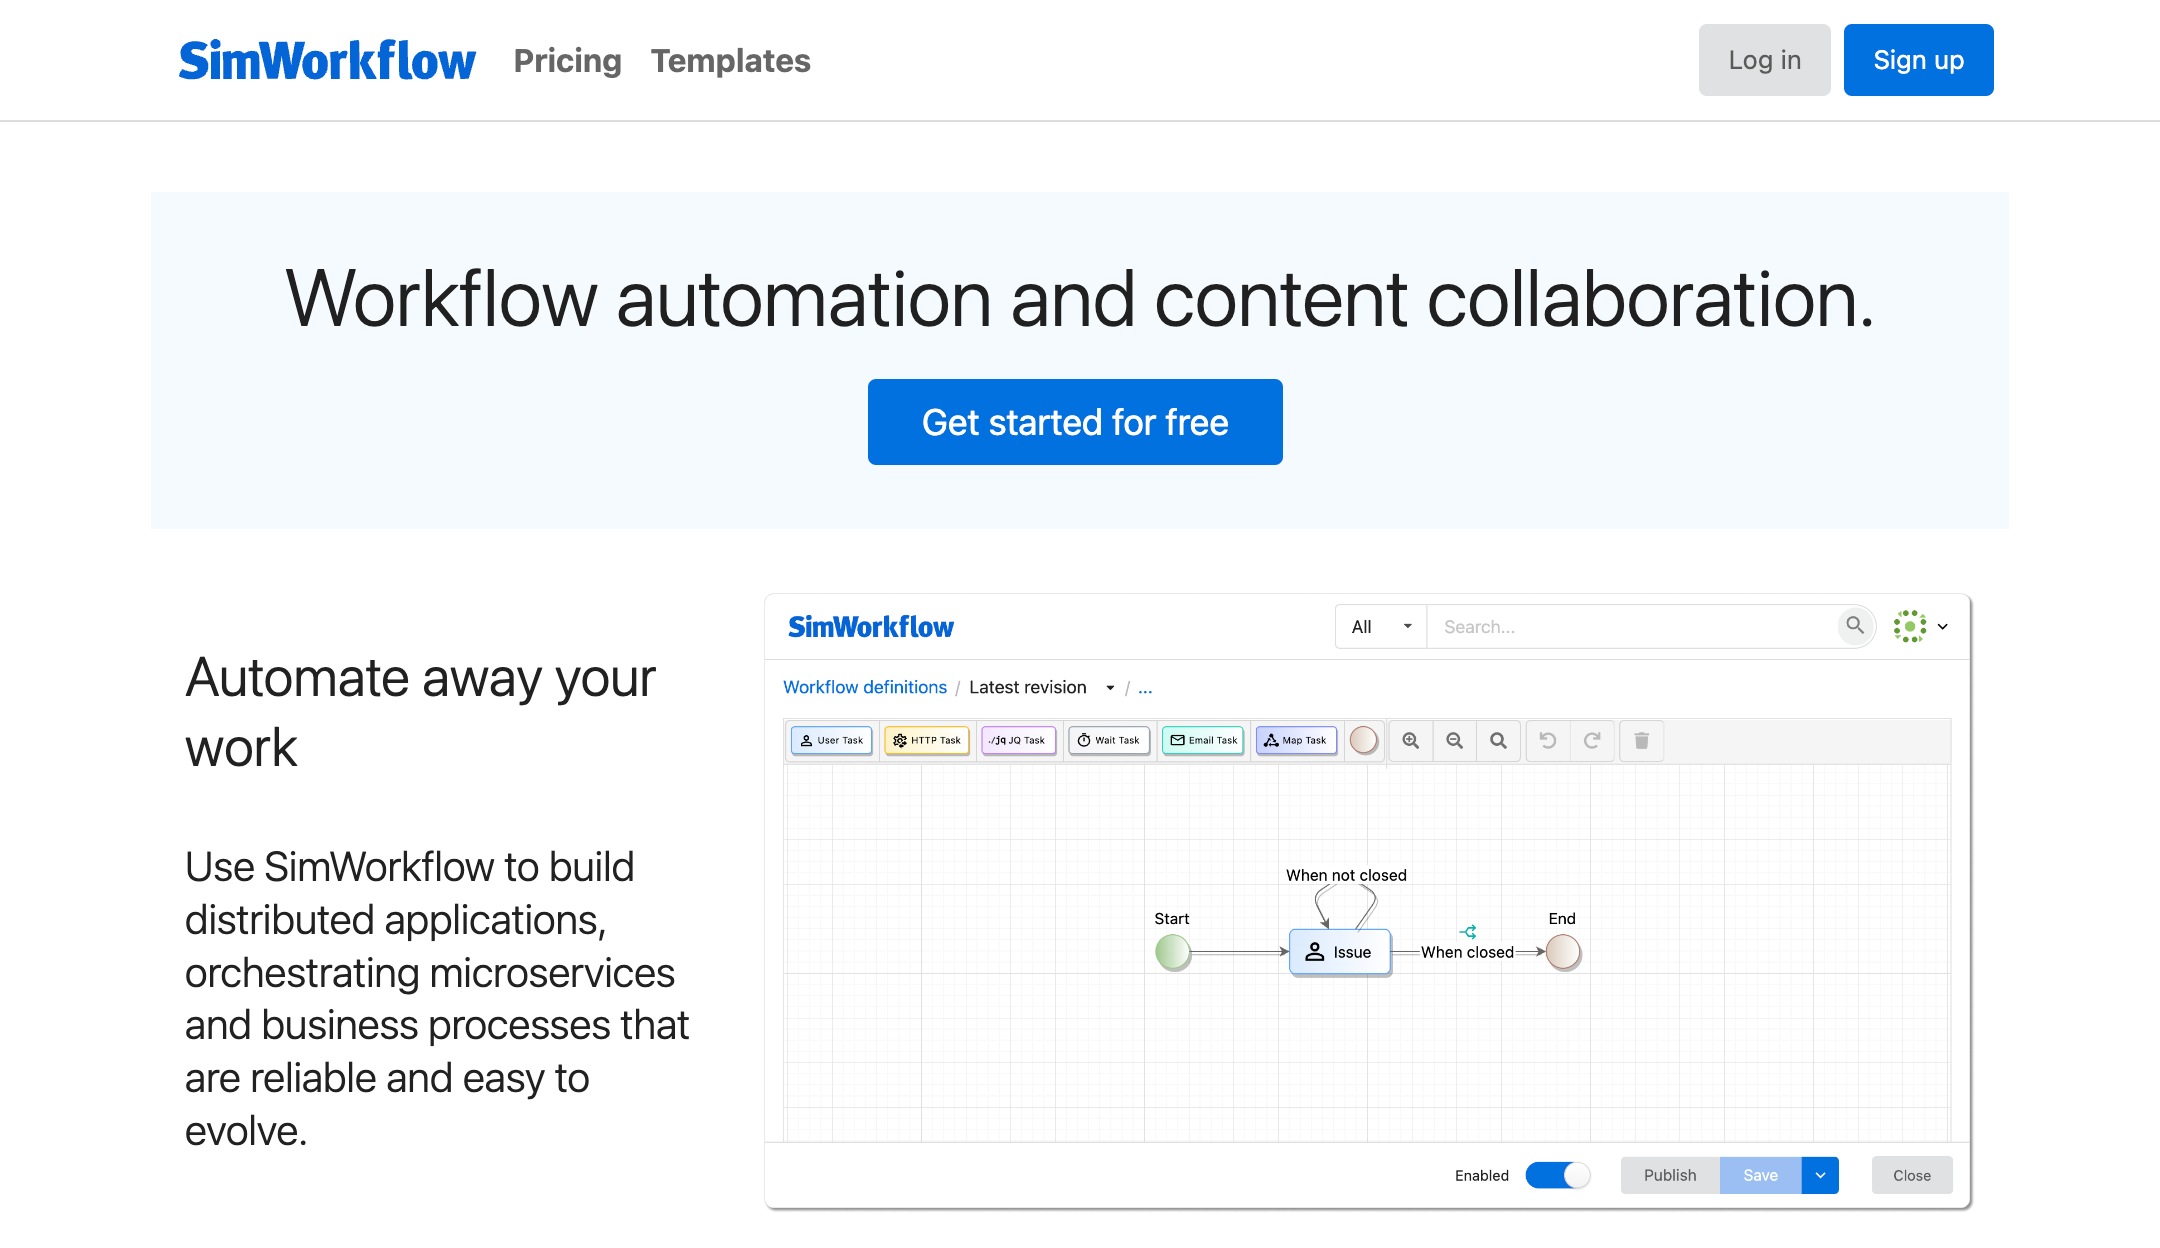Image resolution: width=2160 pixels, height=1248 pixels.
Task: Select the Map Task tool
Action: [x=1296, y=741]
